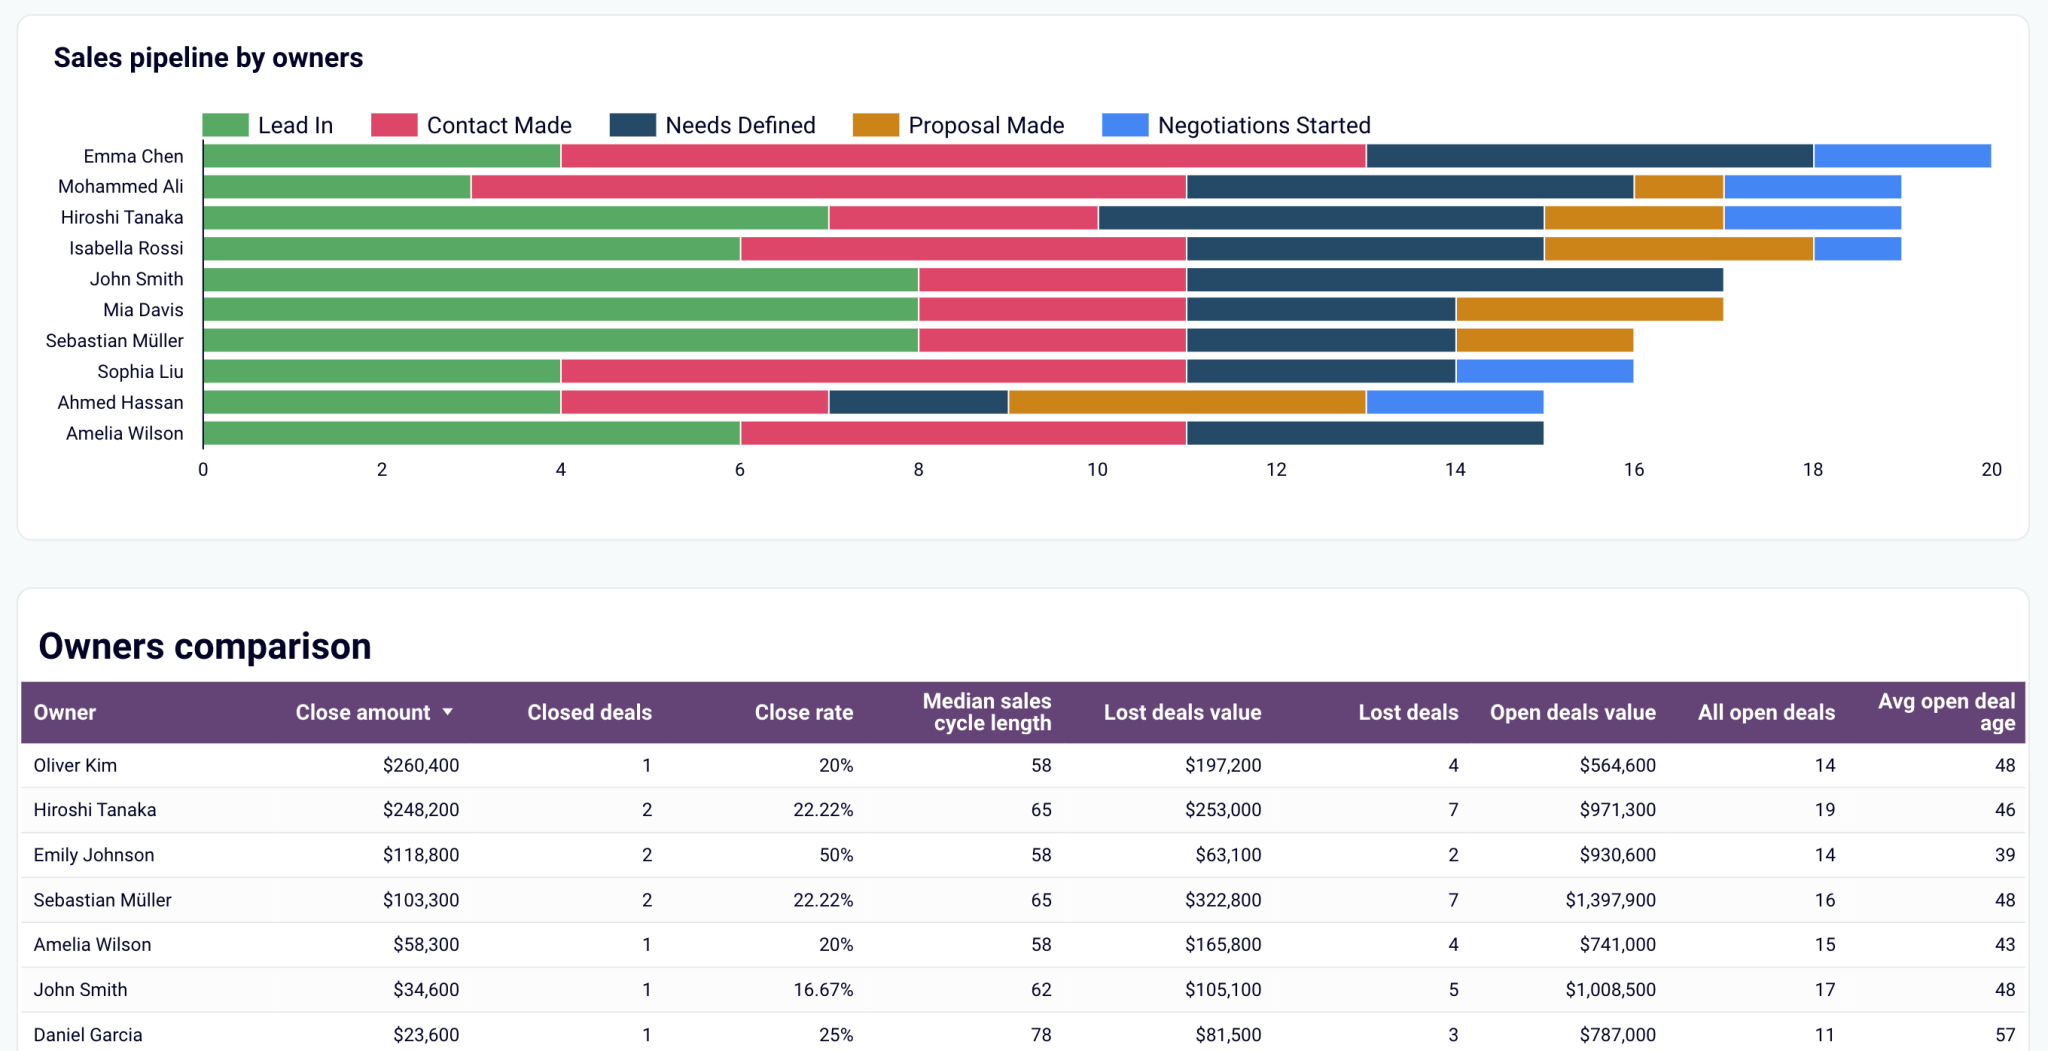
Task: Sort the table by Close rate
Action: point(804,712)
